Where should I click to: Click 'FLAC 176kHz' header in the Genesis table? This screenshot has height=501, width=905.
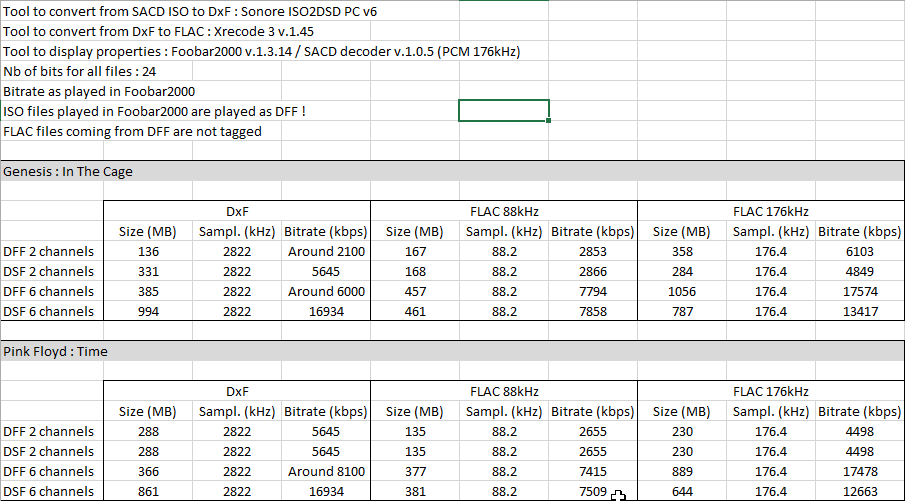[x=771, y=211]
